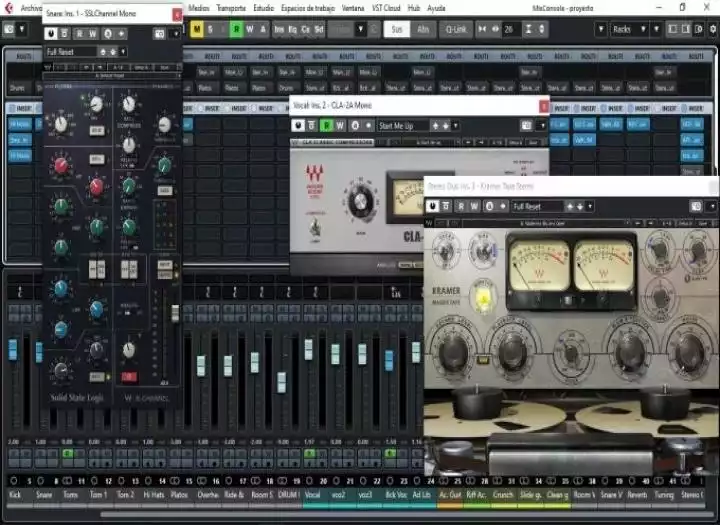Disable green Read automation in CLA-2A window

point(326,125)
